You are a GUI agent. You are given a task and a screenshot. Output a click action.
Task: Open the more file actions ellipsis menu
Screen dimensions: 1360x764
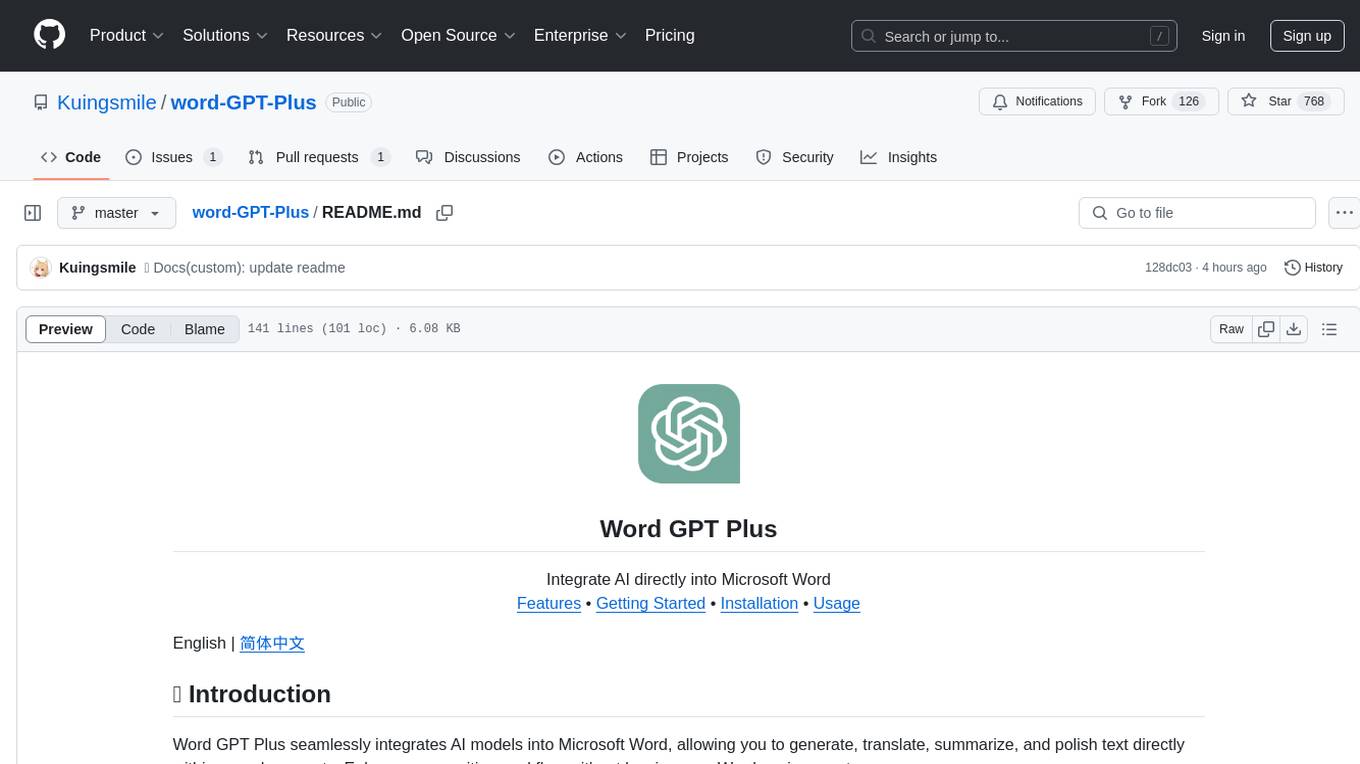(1345, 213)
